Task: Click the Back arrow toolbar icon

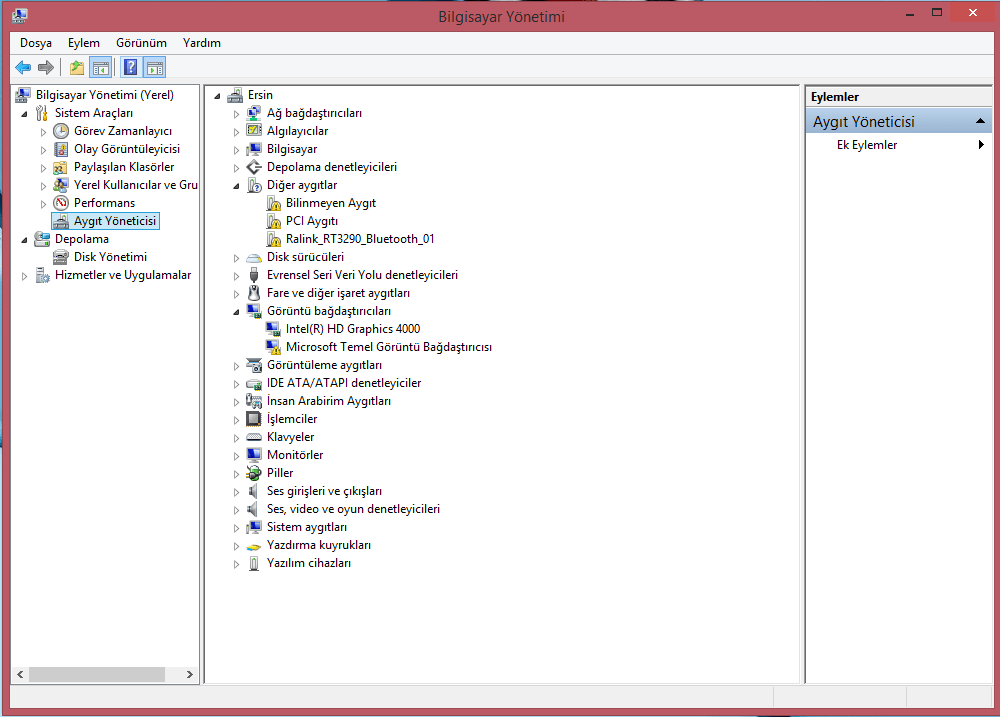Action: click(23, 67)
